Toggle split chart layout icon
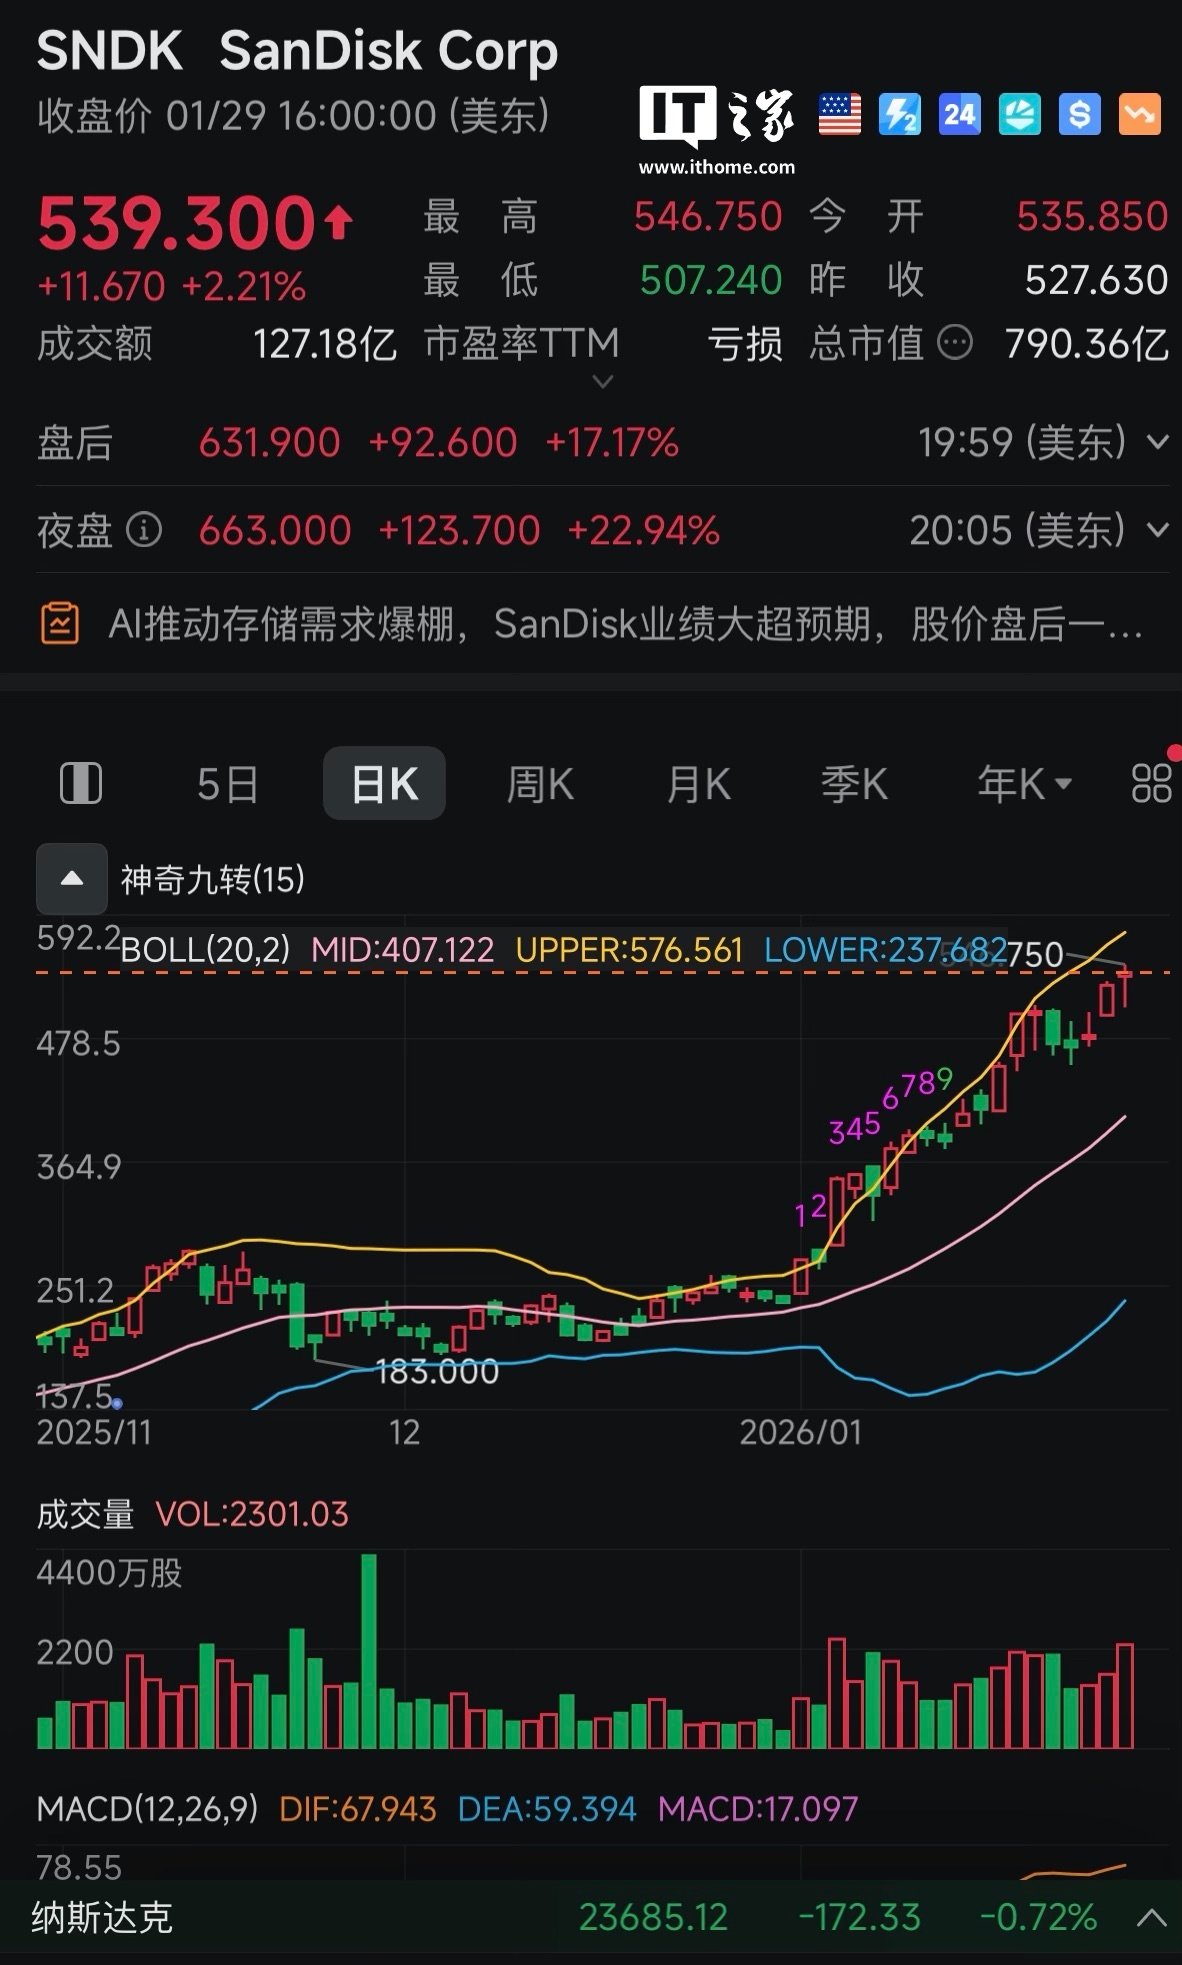This screenshot has height=1965, width=1182. pyautogui.click(x=81, y=783)
